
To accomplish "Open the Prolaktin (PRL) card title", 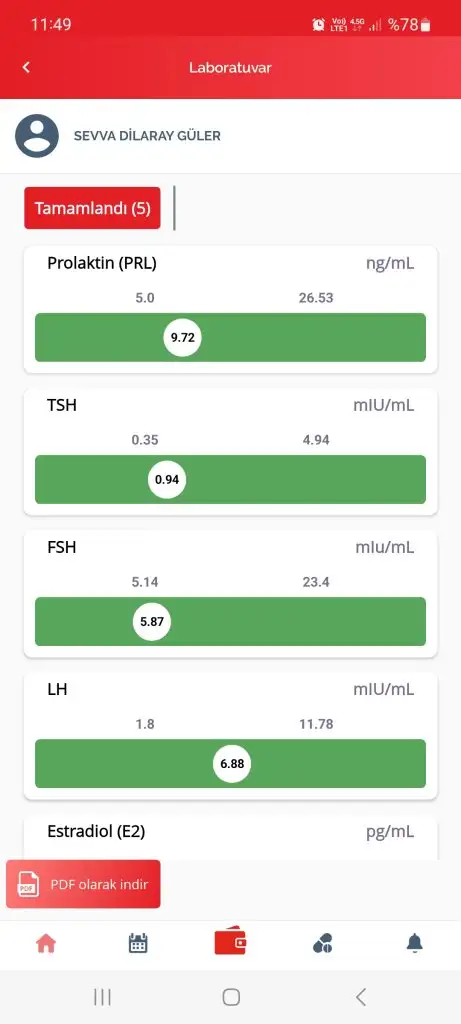I will click(102, 263).
